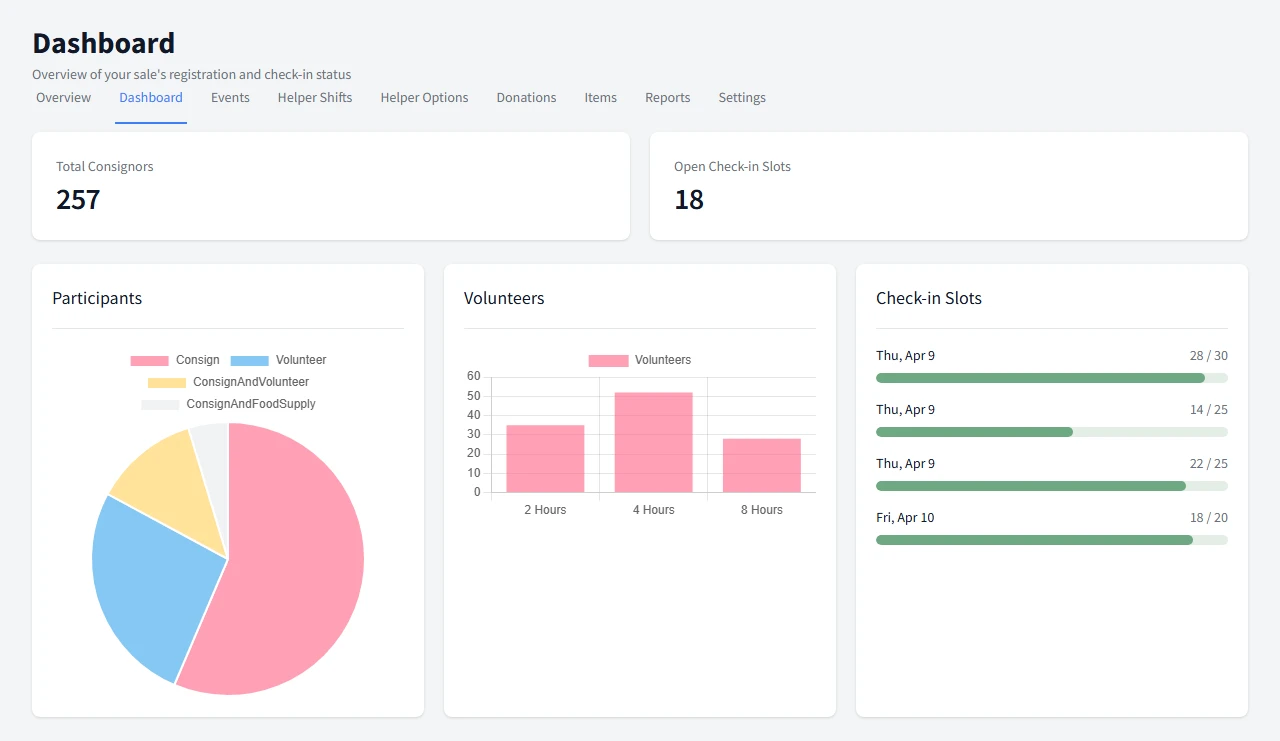View the Reports tab
This screenshot has height=741, width=1280.
[667, 97]
